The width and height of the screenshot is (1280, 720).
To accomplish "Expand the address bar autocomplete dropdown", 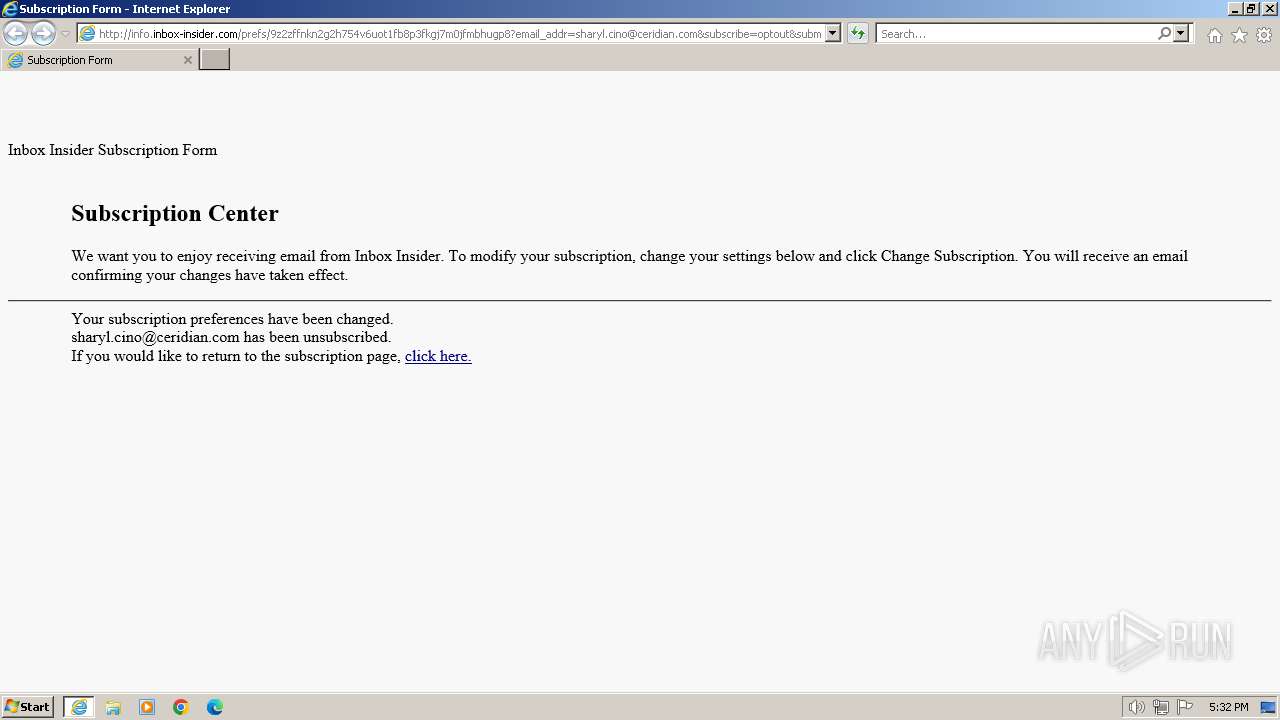I will pyautogui.click(x=833, y=34).
